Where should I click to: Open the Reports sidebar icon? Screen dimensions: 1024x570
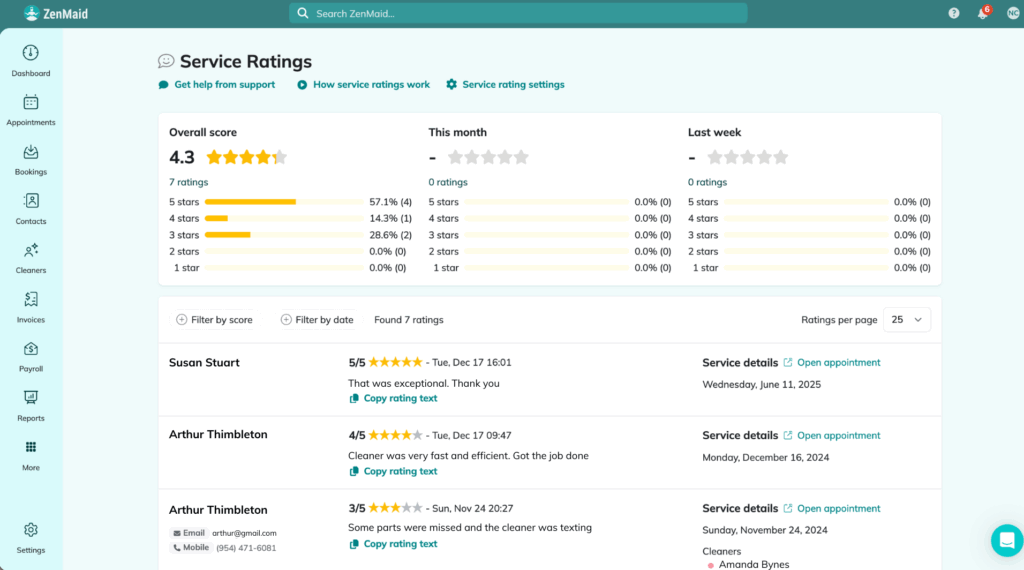[31, 398]
